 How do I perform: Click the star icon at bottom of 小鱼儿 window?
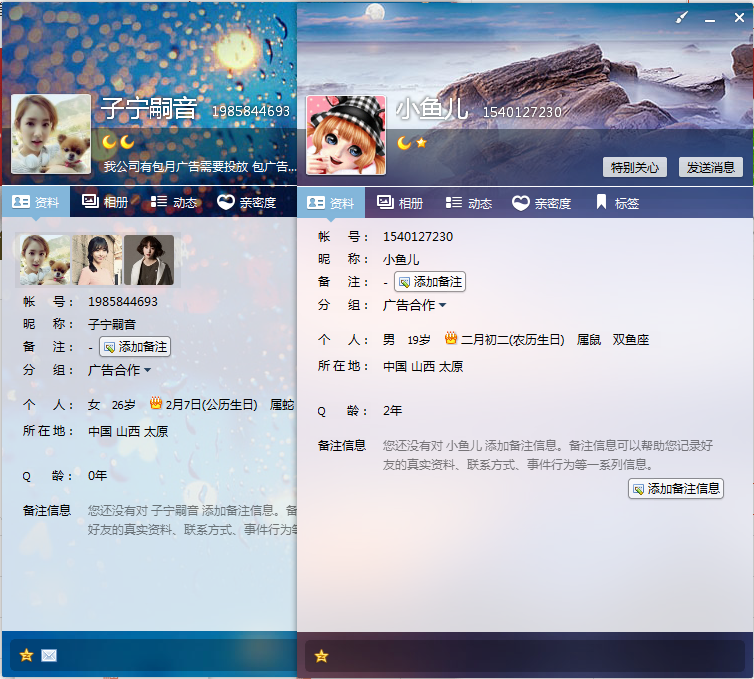click(x=321, y=656)
